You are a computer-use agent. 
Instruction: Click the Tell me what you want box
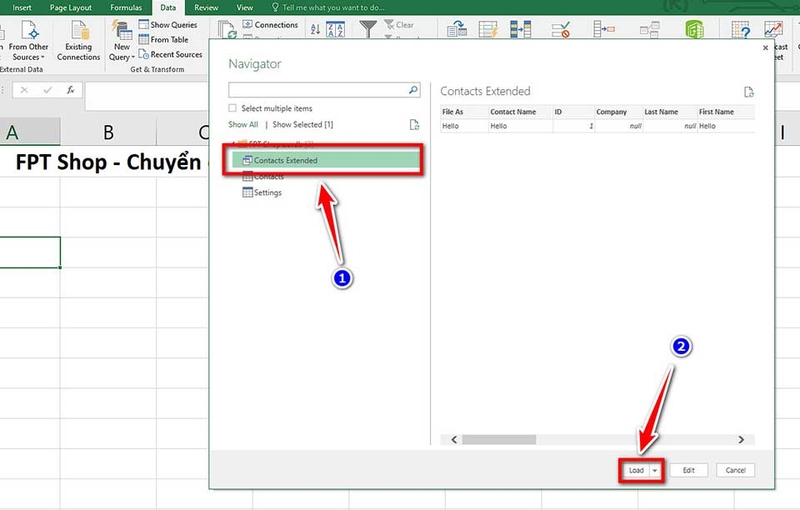click(x=328, y=8)
